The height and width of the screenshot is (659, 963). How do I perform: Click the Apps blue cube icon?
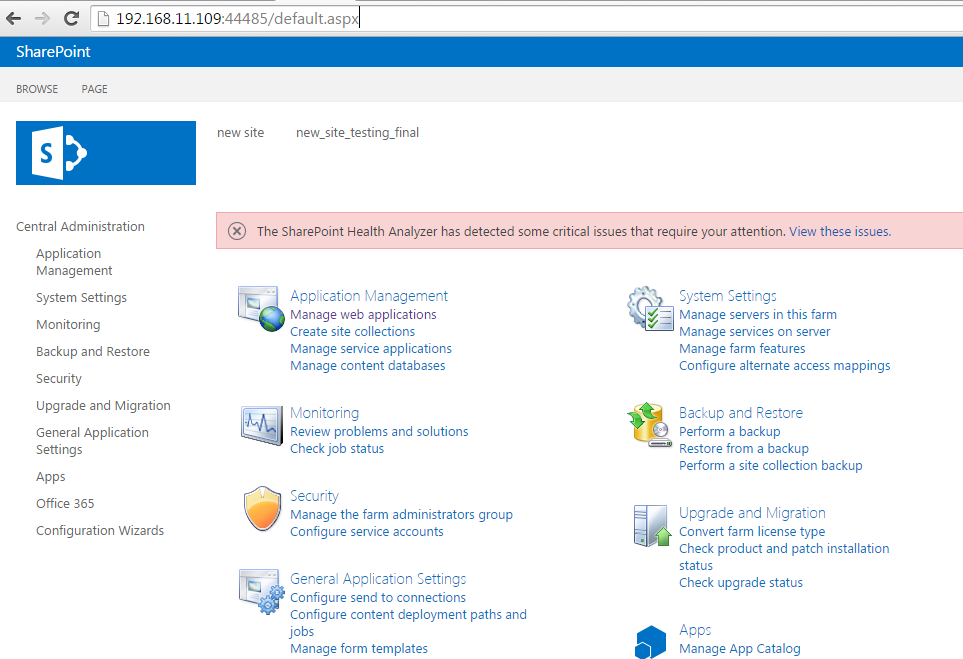(650, 642)
